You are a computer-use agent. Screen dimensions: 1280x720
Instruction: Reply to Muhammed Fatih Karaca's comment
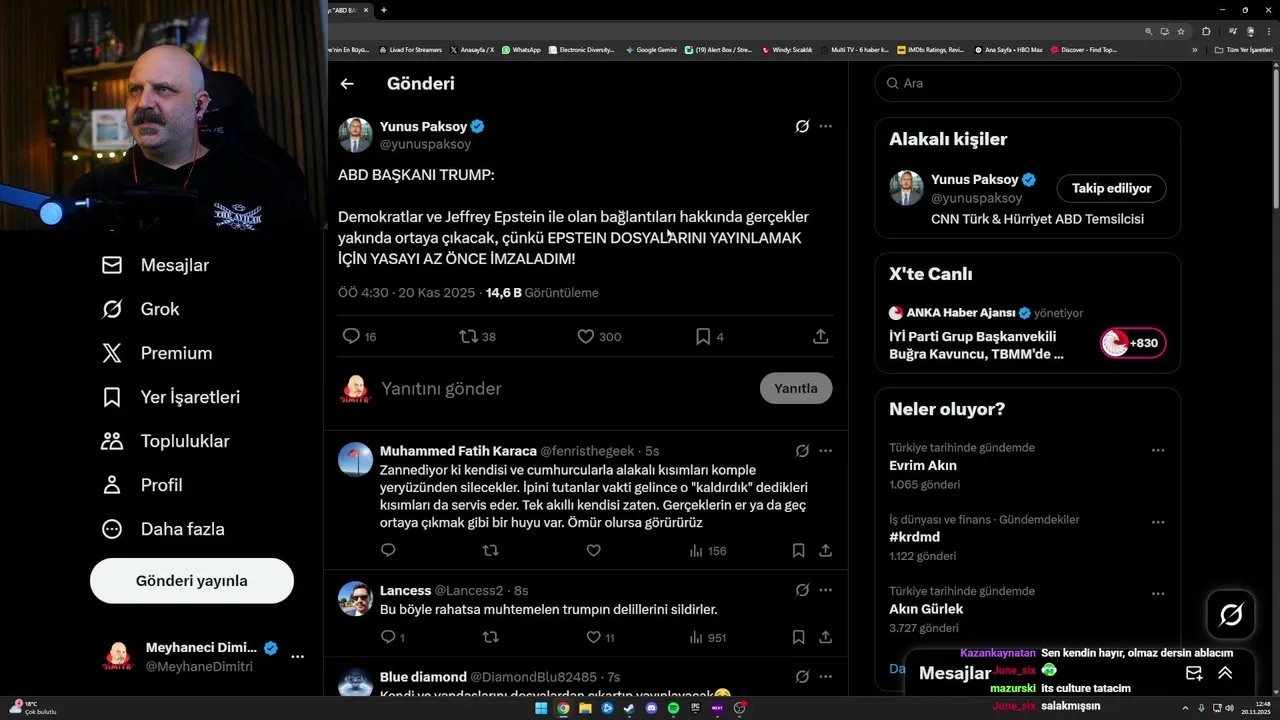click(388, 550)
